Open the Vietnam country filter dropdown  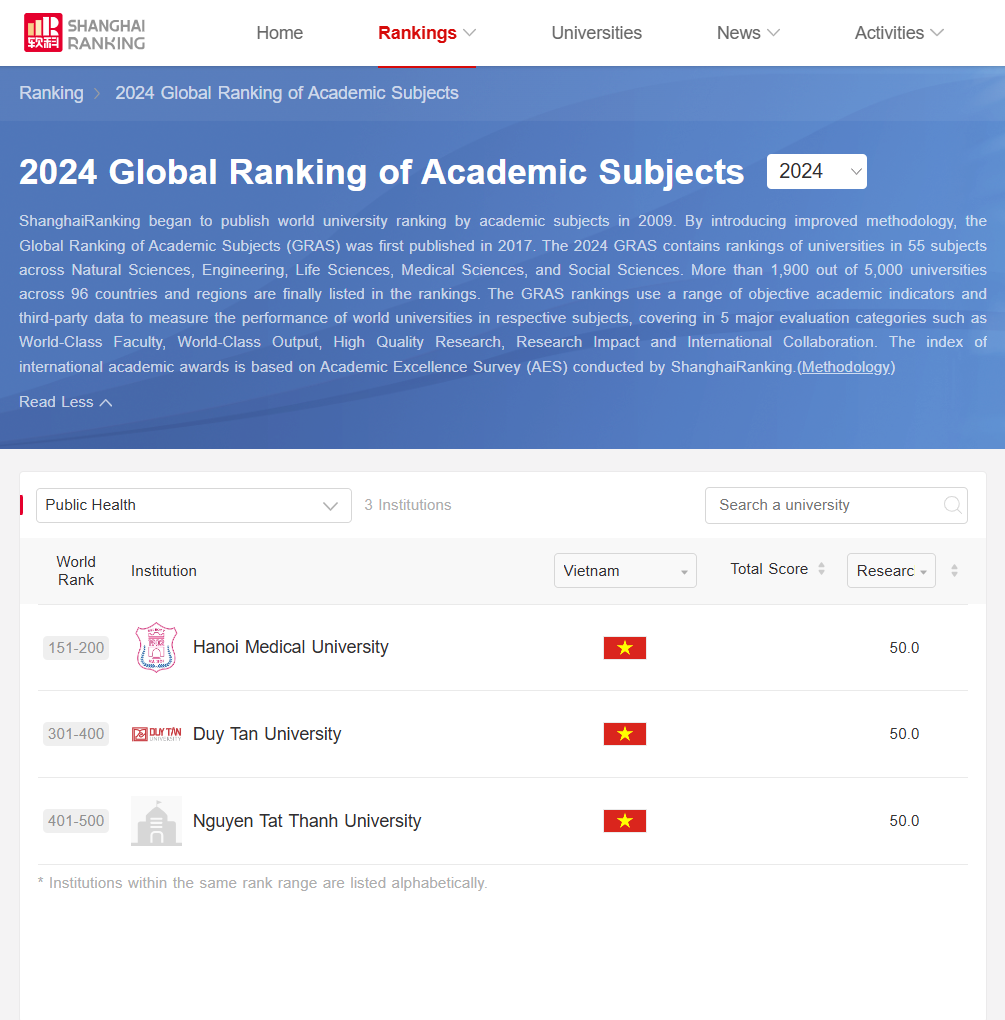(x=625, y=570)
